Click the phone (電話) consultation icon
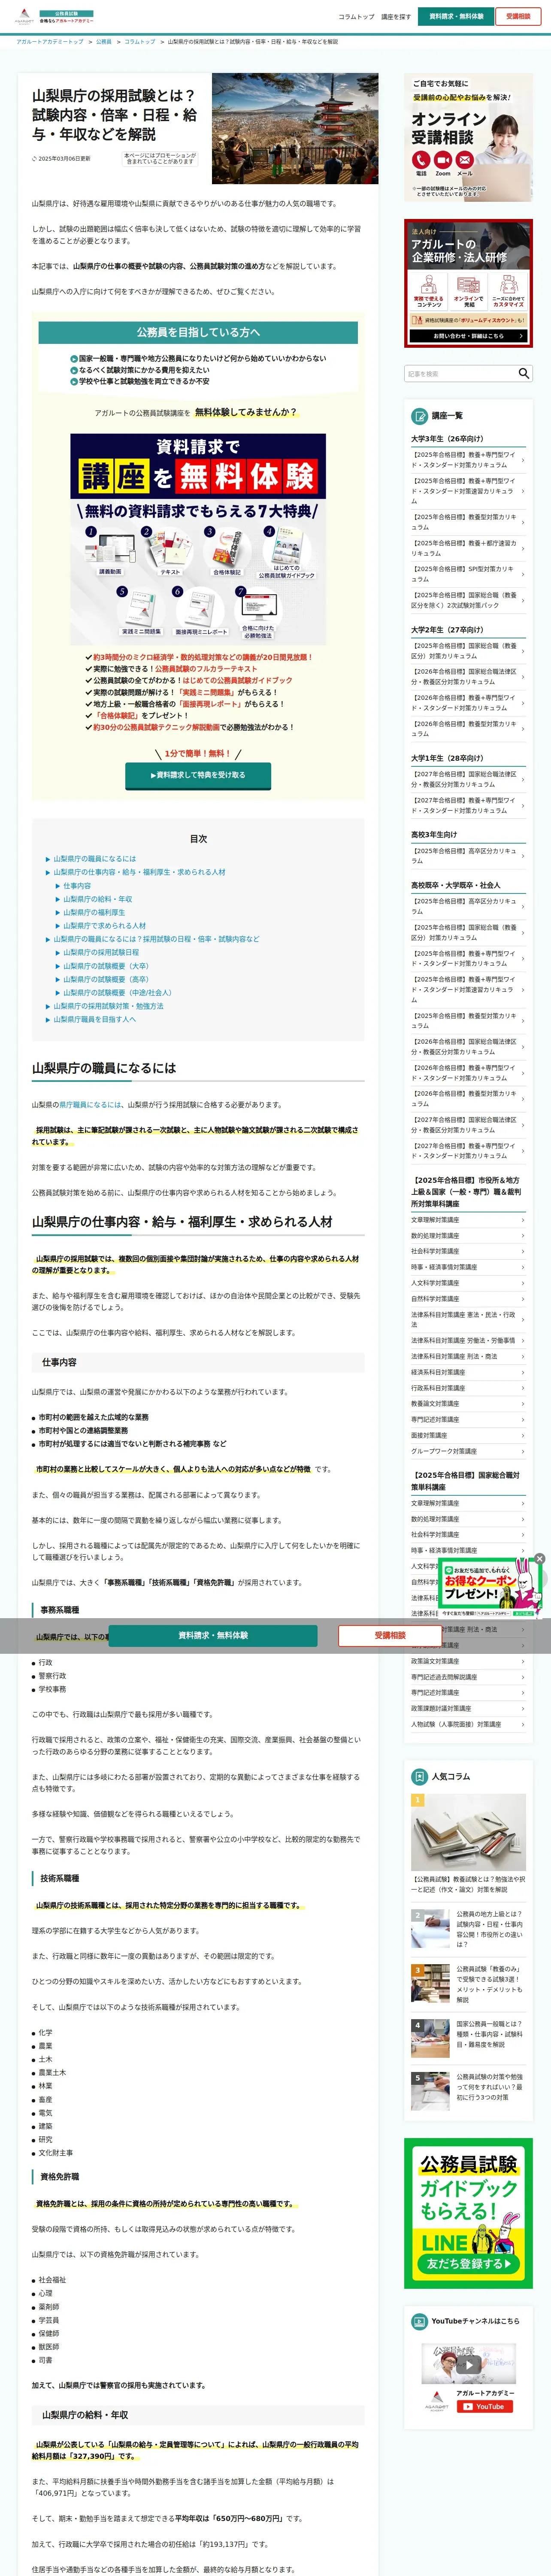Screen dimensions: 551x2576 pyautogui.click(x=421, y=160)
